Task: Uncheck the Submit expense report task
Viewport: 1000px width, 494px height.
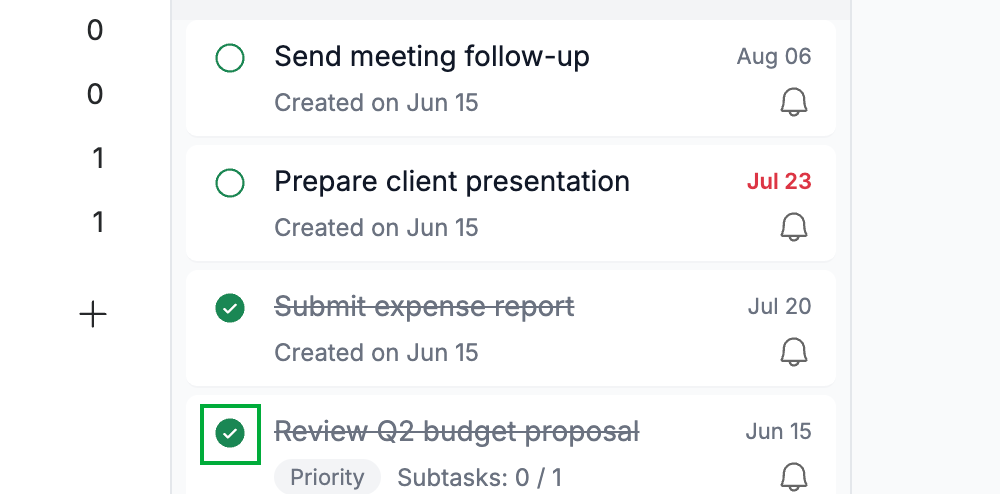Action: pos(230,309)
